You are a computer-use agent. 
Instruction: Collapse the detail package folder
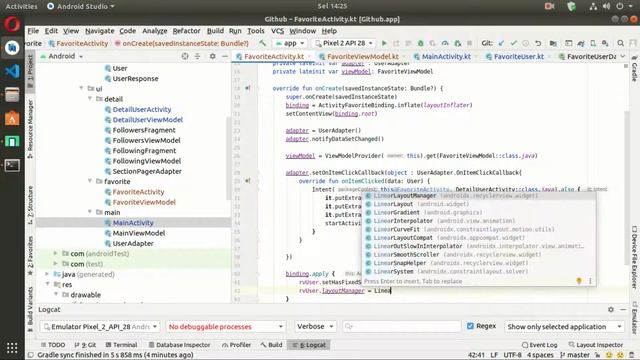point(90,99)
